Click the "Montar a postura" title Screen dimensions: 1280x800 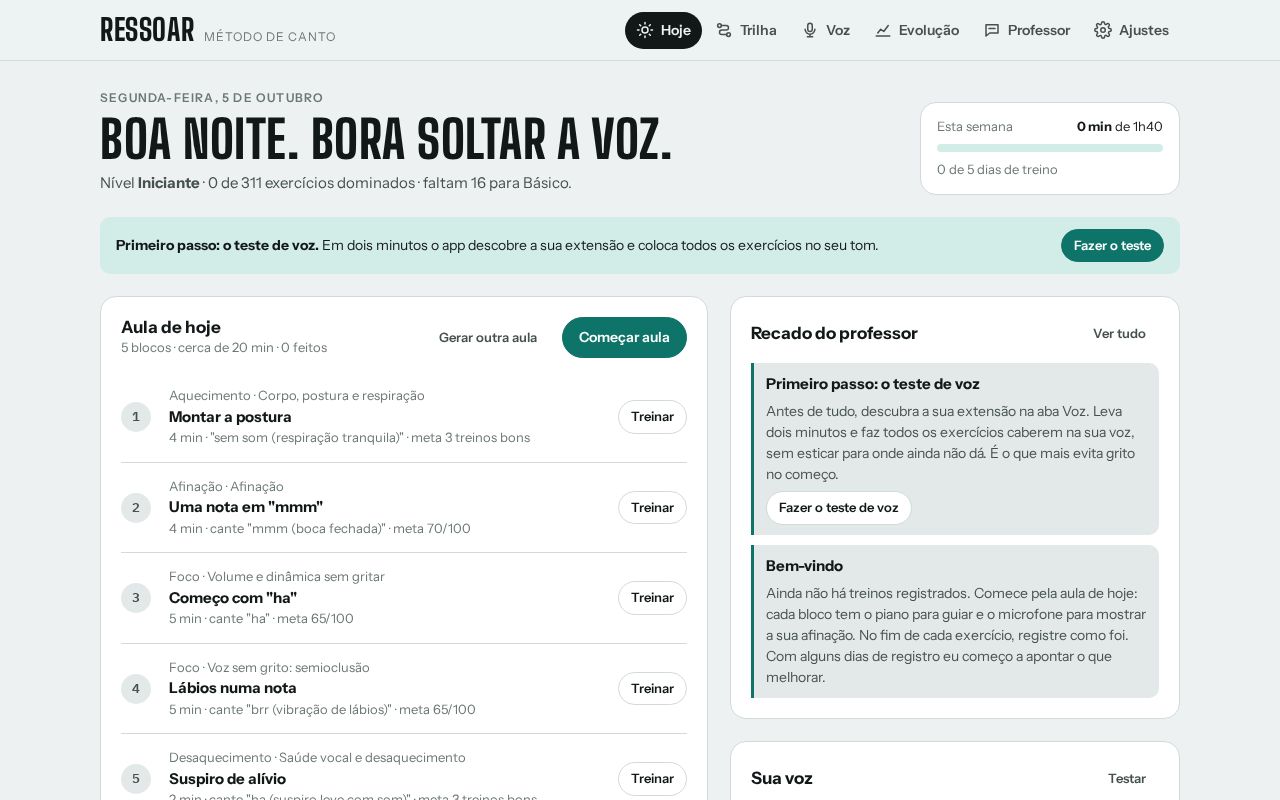pyautogui.click(x=230, y=417)
